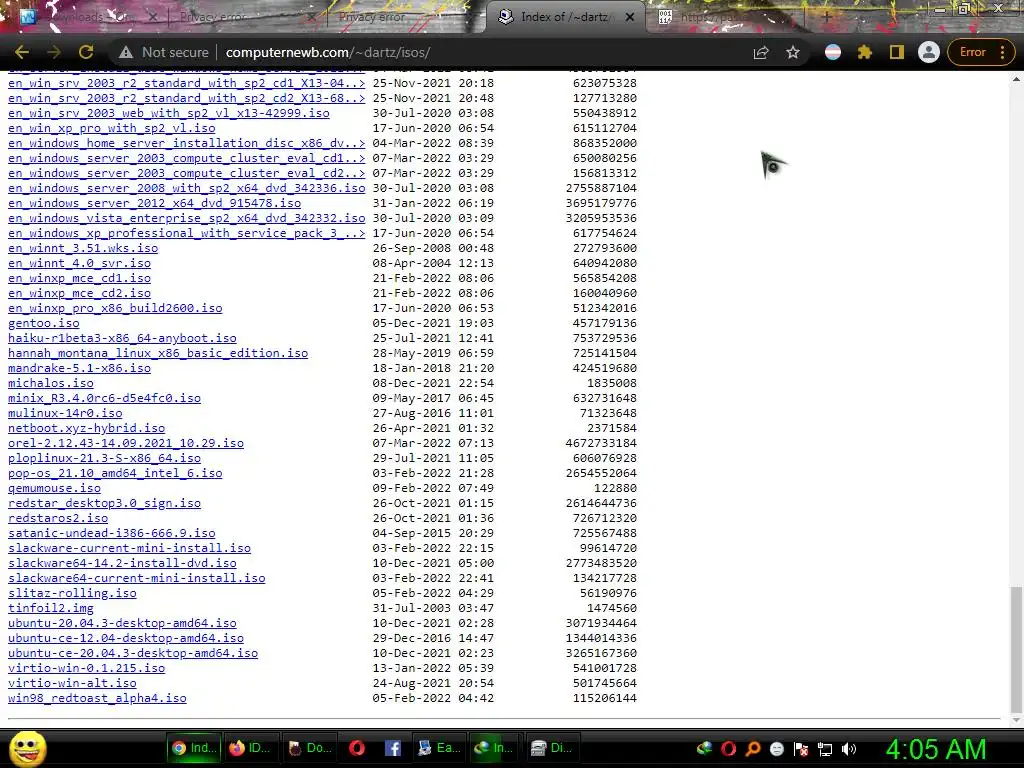
Task: Open the Extensions puzzle piece menu
Action: click(x=865, y=52)
